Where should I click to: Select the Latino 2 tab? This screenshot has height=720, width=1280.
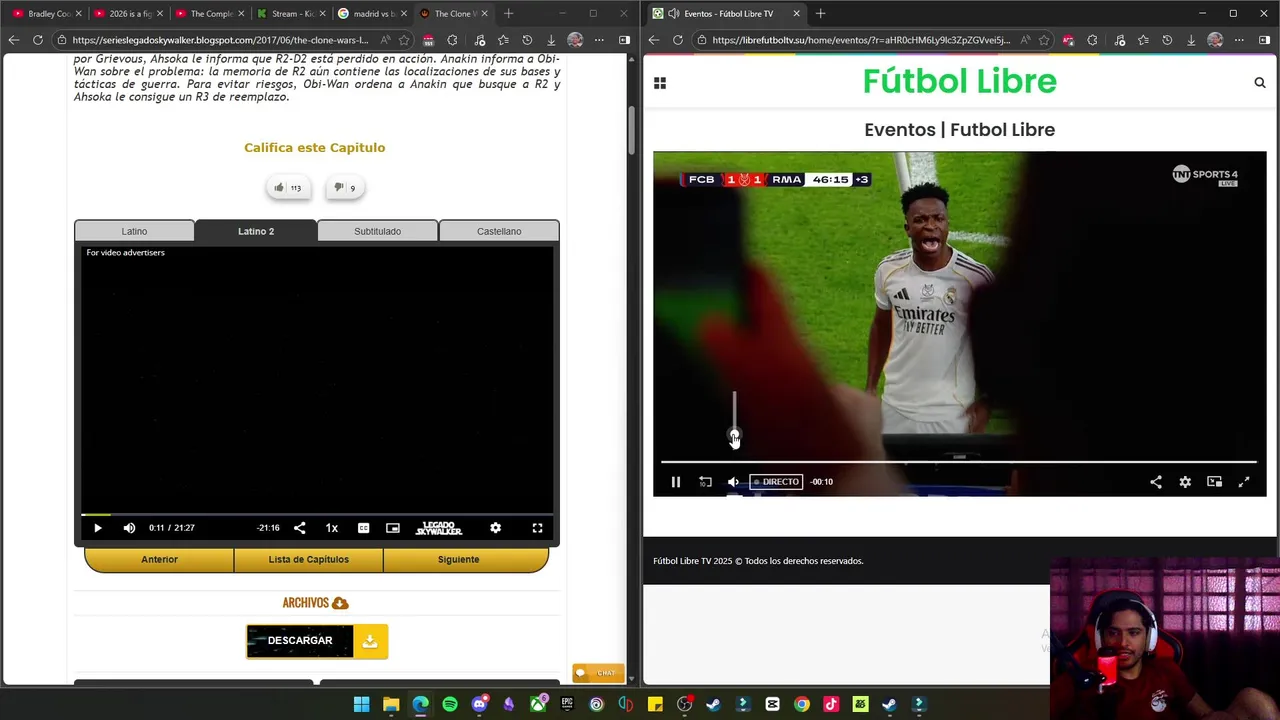point(256,231)
